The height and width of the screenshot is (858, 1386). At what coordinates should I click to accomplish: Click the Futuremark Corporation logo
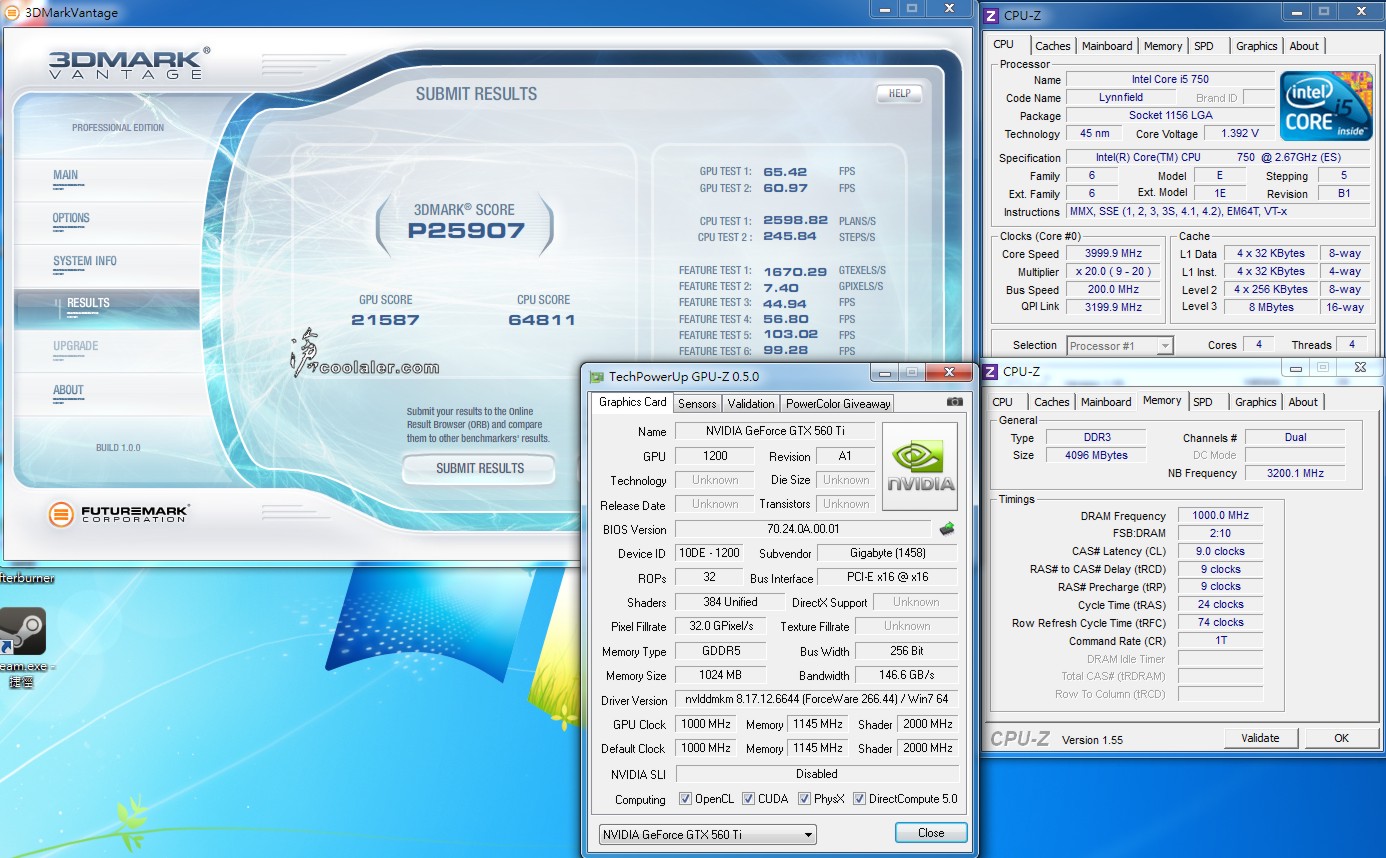point(119,514)
